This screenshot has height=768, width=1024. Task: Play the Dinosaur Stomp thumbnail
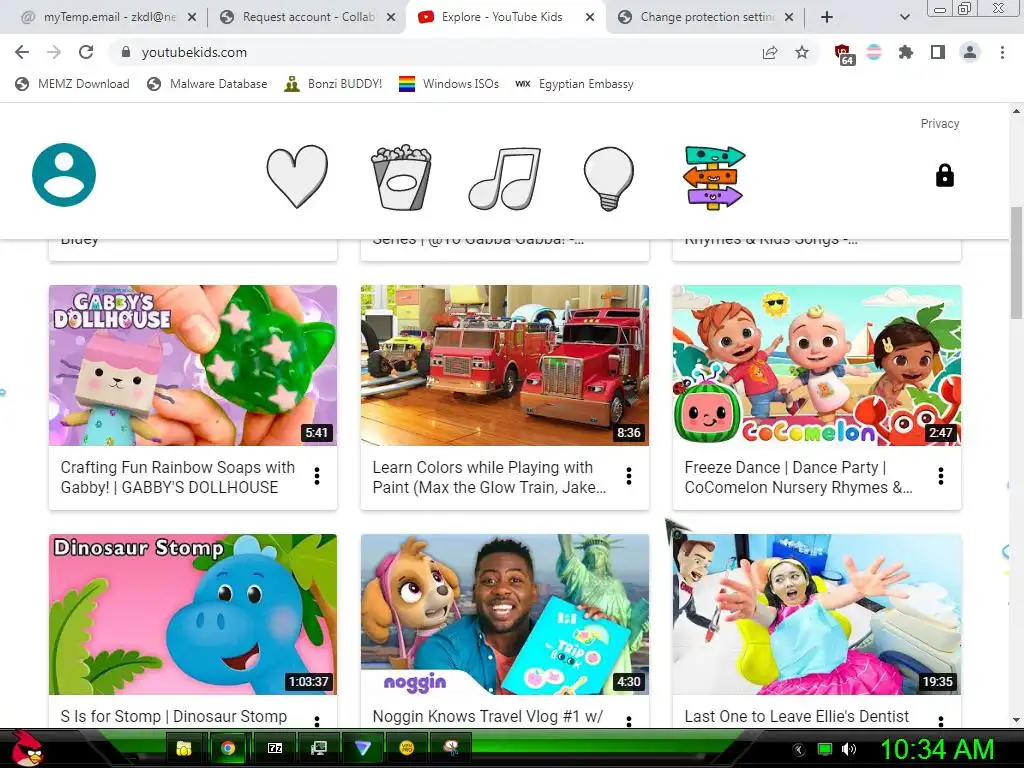click(x=193, y=615)
